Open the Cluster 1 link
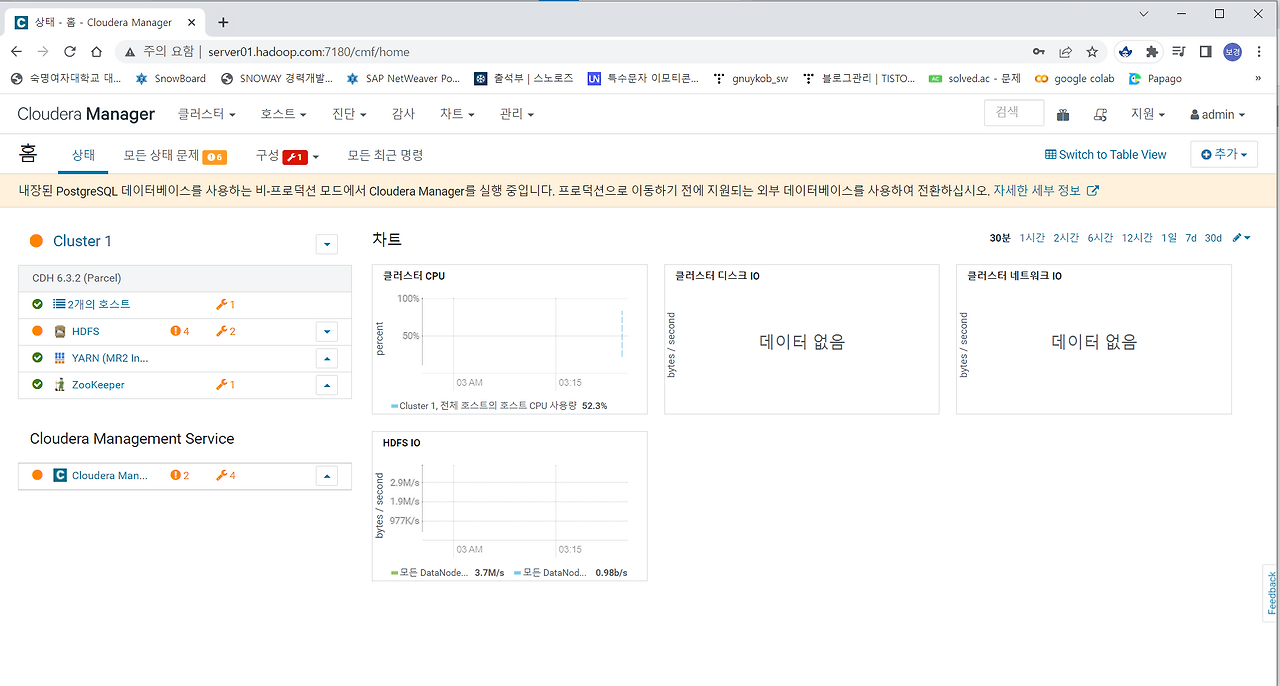The image size is (1280, 686). [x=82, y=241]
